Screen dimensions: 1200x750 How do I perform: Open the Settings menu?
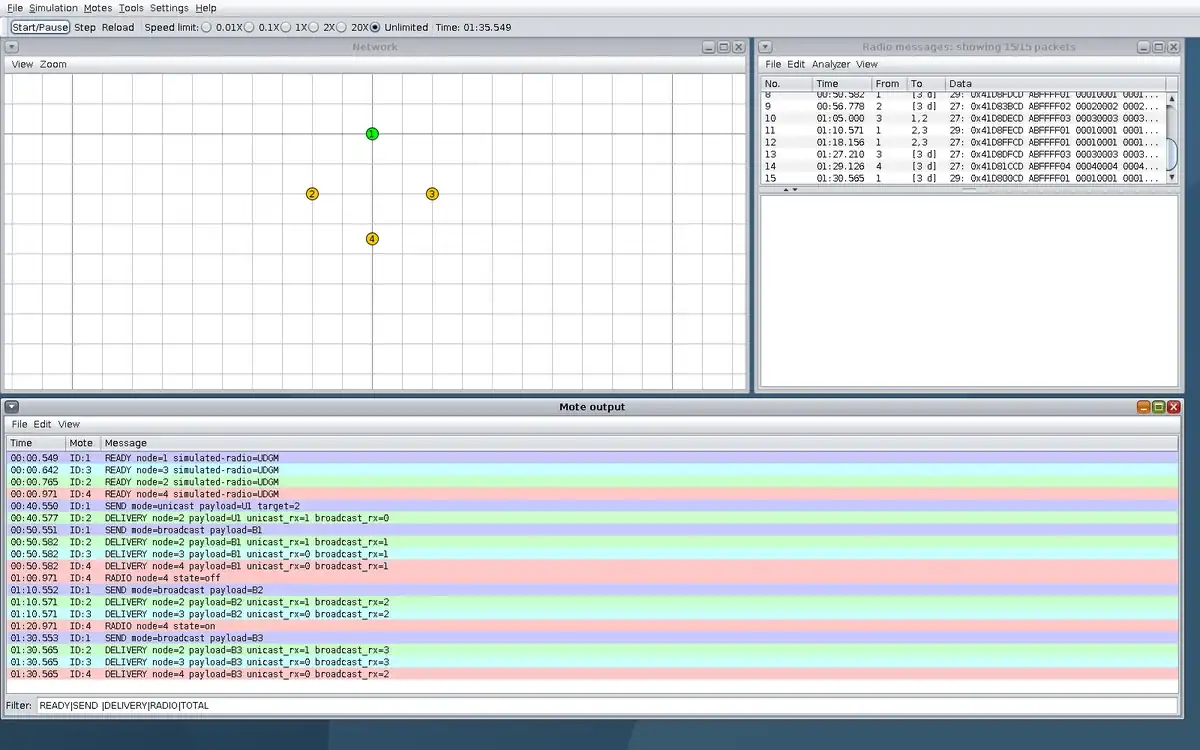tap(169, 8)
